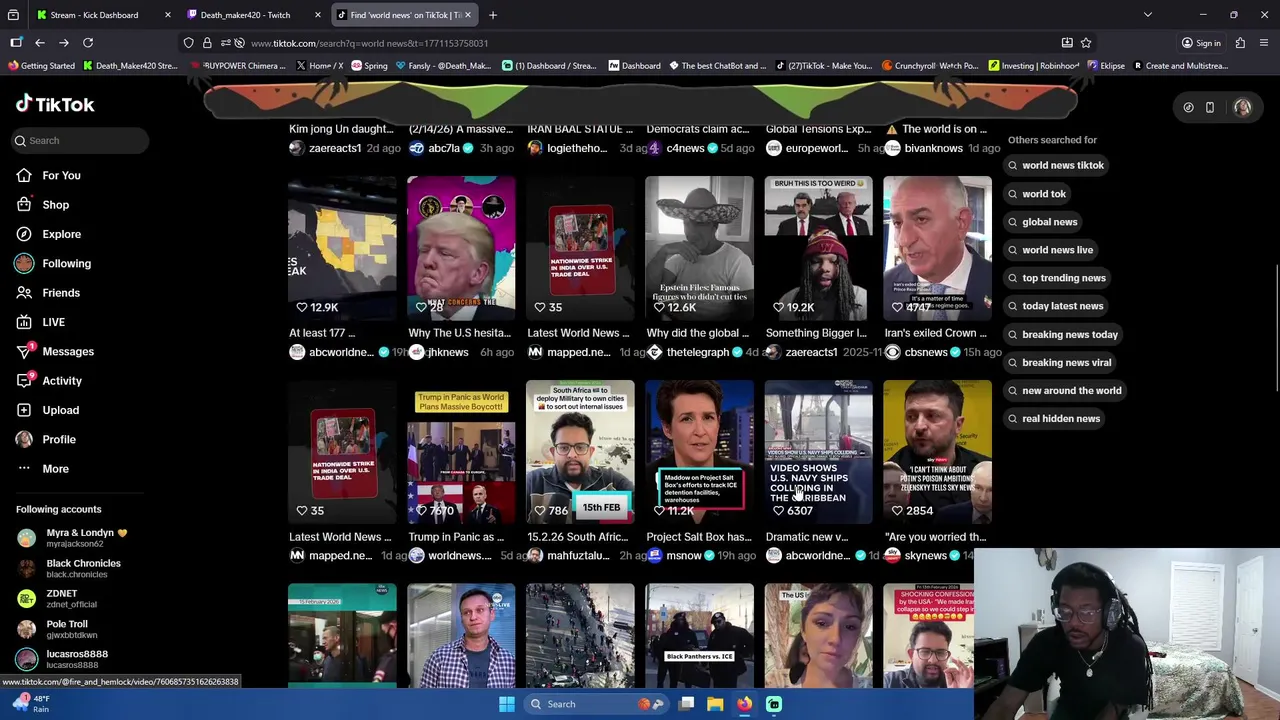1280x720 pixels.
Task: Open the U.S. Navy ships colliding video
Action: click(818, 452)
